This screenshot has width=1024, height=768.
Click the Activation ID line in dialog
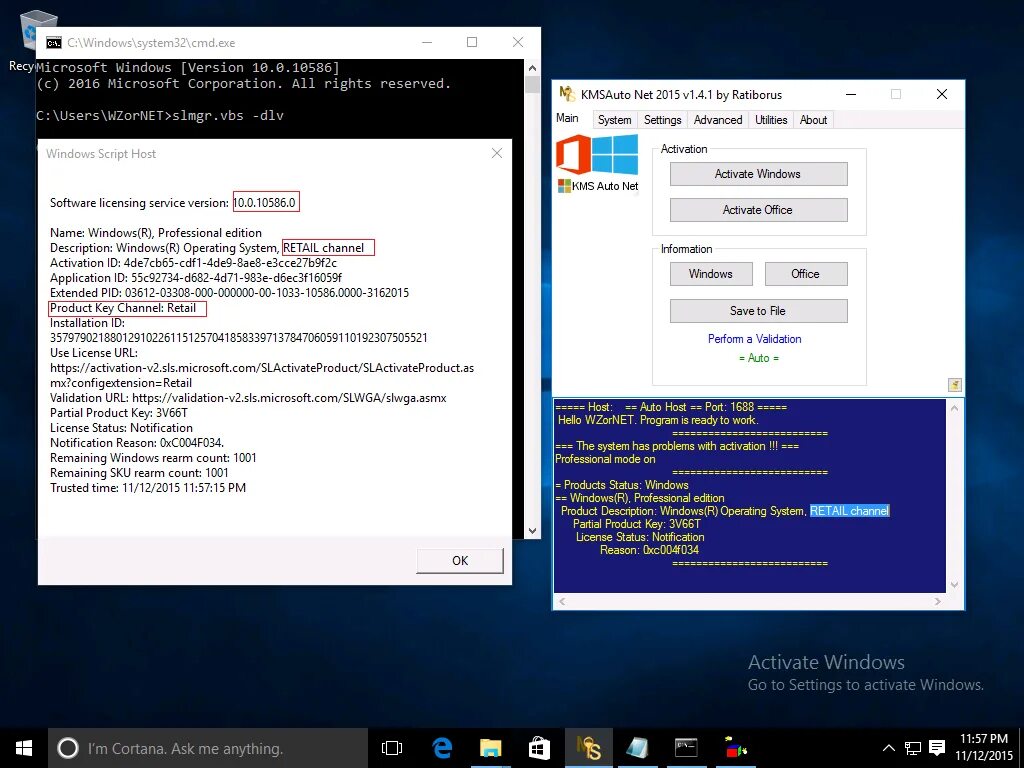click(193, 263)
